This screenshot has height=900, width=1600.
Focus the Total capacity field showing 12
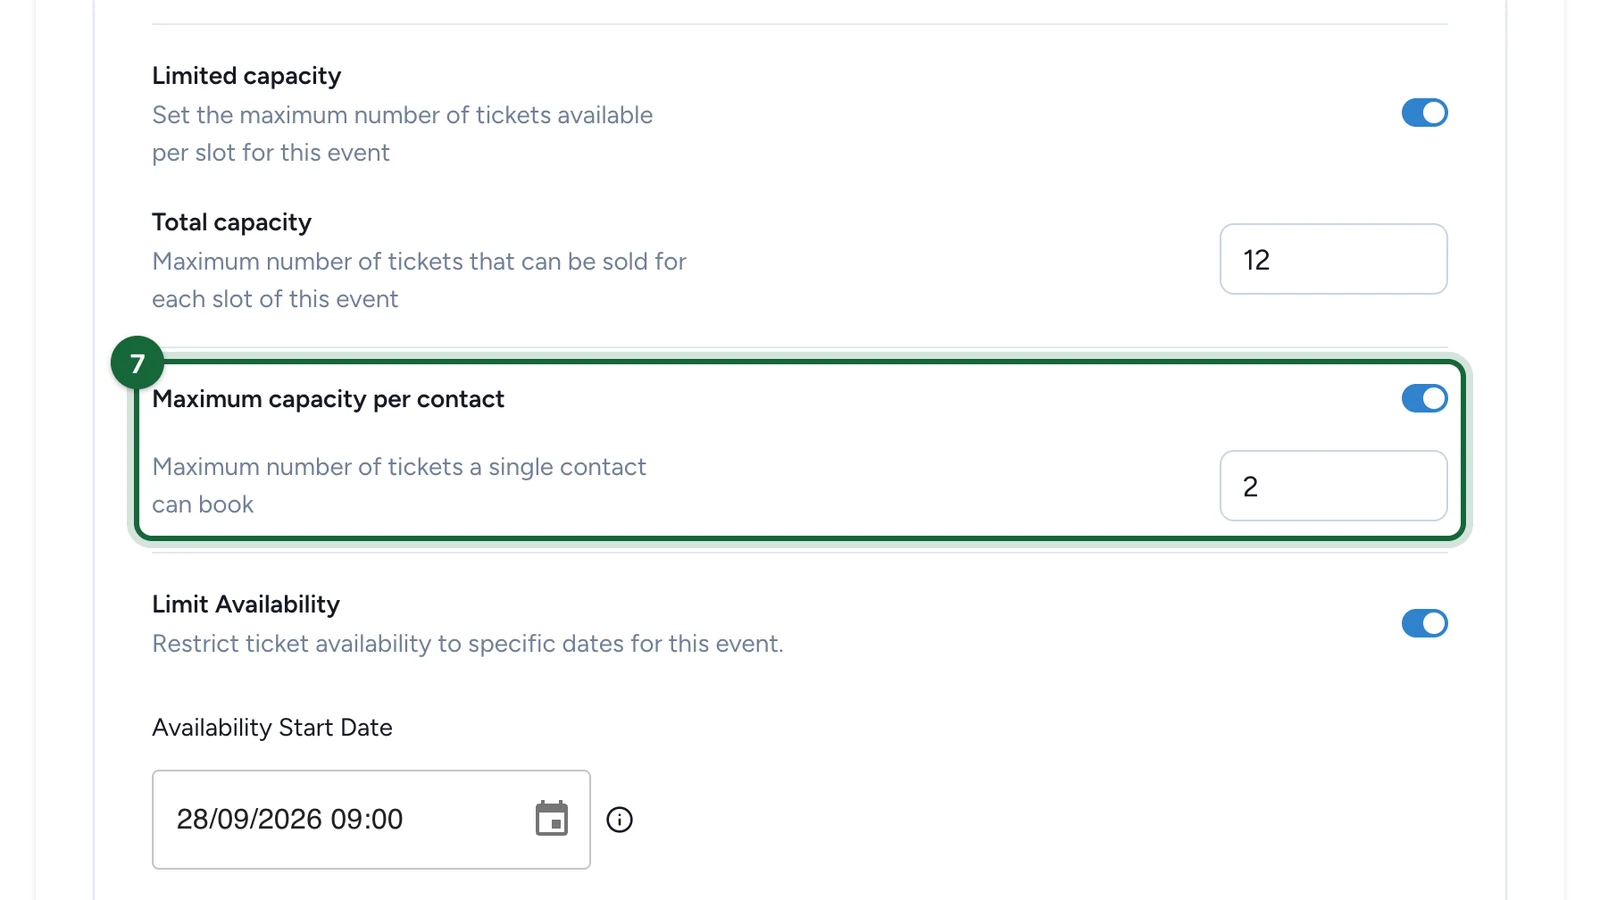coord(1333,259)
